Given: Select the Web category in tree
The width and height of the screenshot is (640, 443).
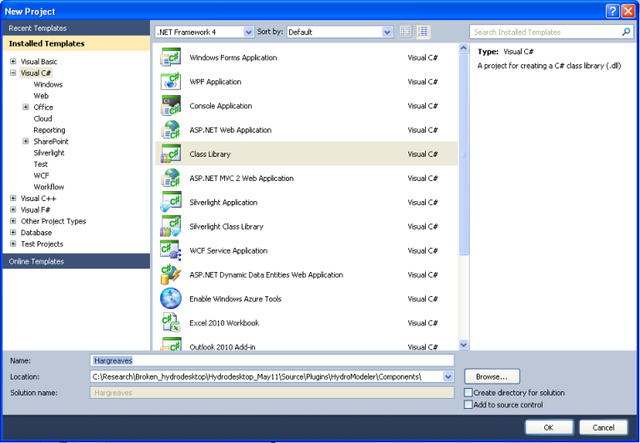Looking at the screenshot, I should click(41, 96).
